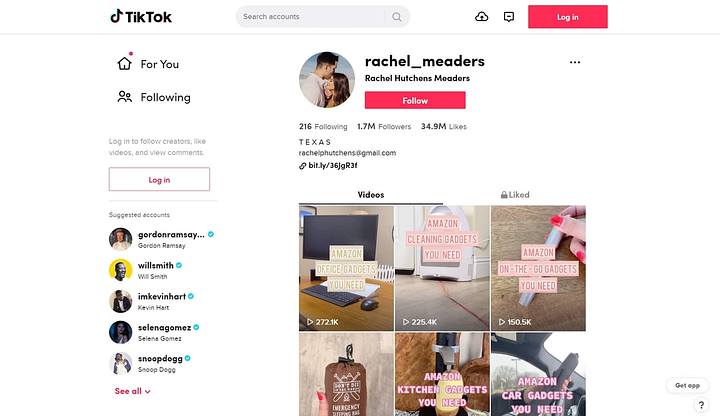Image resolution: width=720 pixels, height=416 pixels.
Task: Open Amazon Office Gadgets video thumbnail
Action: (x=346, y=268)
